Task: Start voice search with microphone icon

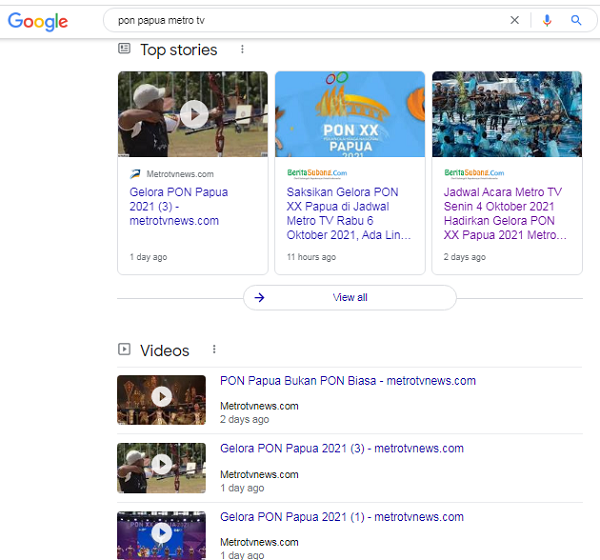Action: coord(546,20)
